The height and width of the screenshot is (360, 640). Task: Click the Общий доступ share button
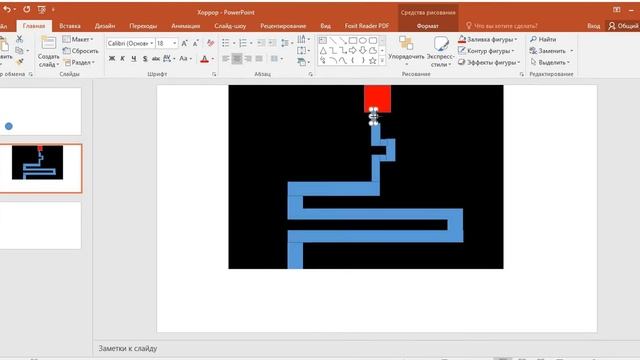623,26
